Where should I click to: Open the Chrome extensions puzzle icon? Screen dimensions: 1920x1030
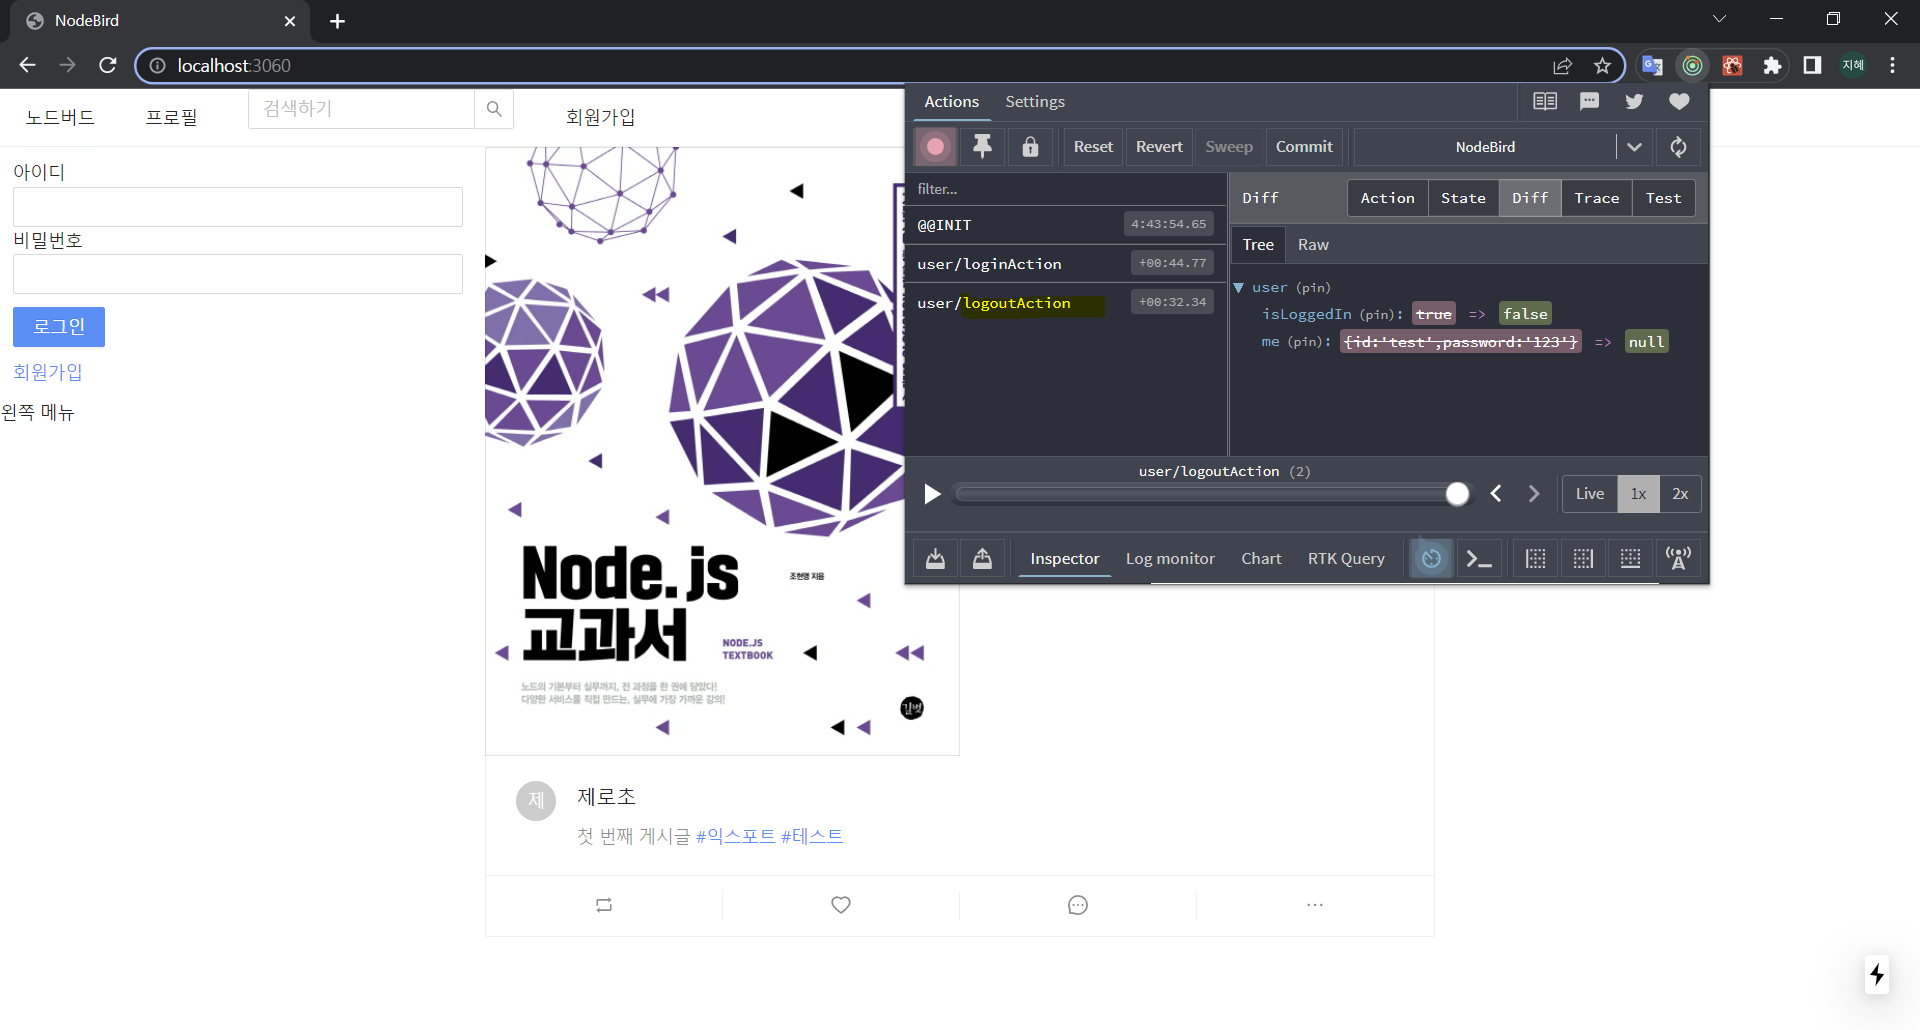(1772, 66)
